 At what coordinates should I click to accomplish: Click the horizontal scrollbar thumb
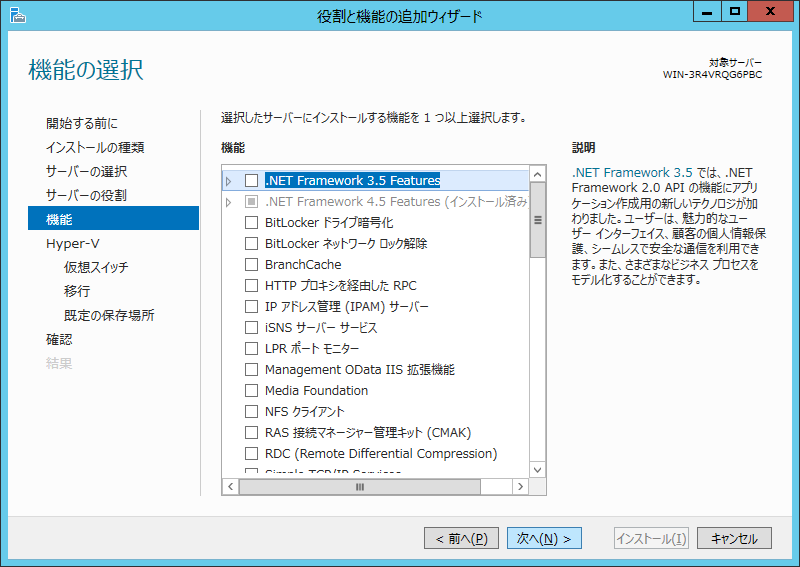[360, 487]
